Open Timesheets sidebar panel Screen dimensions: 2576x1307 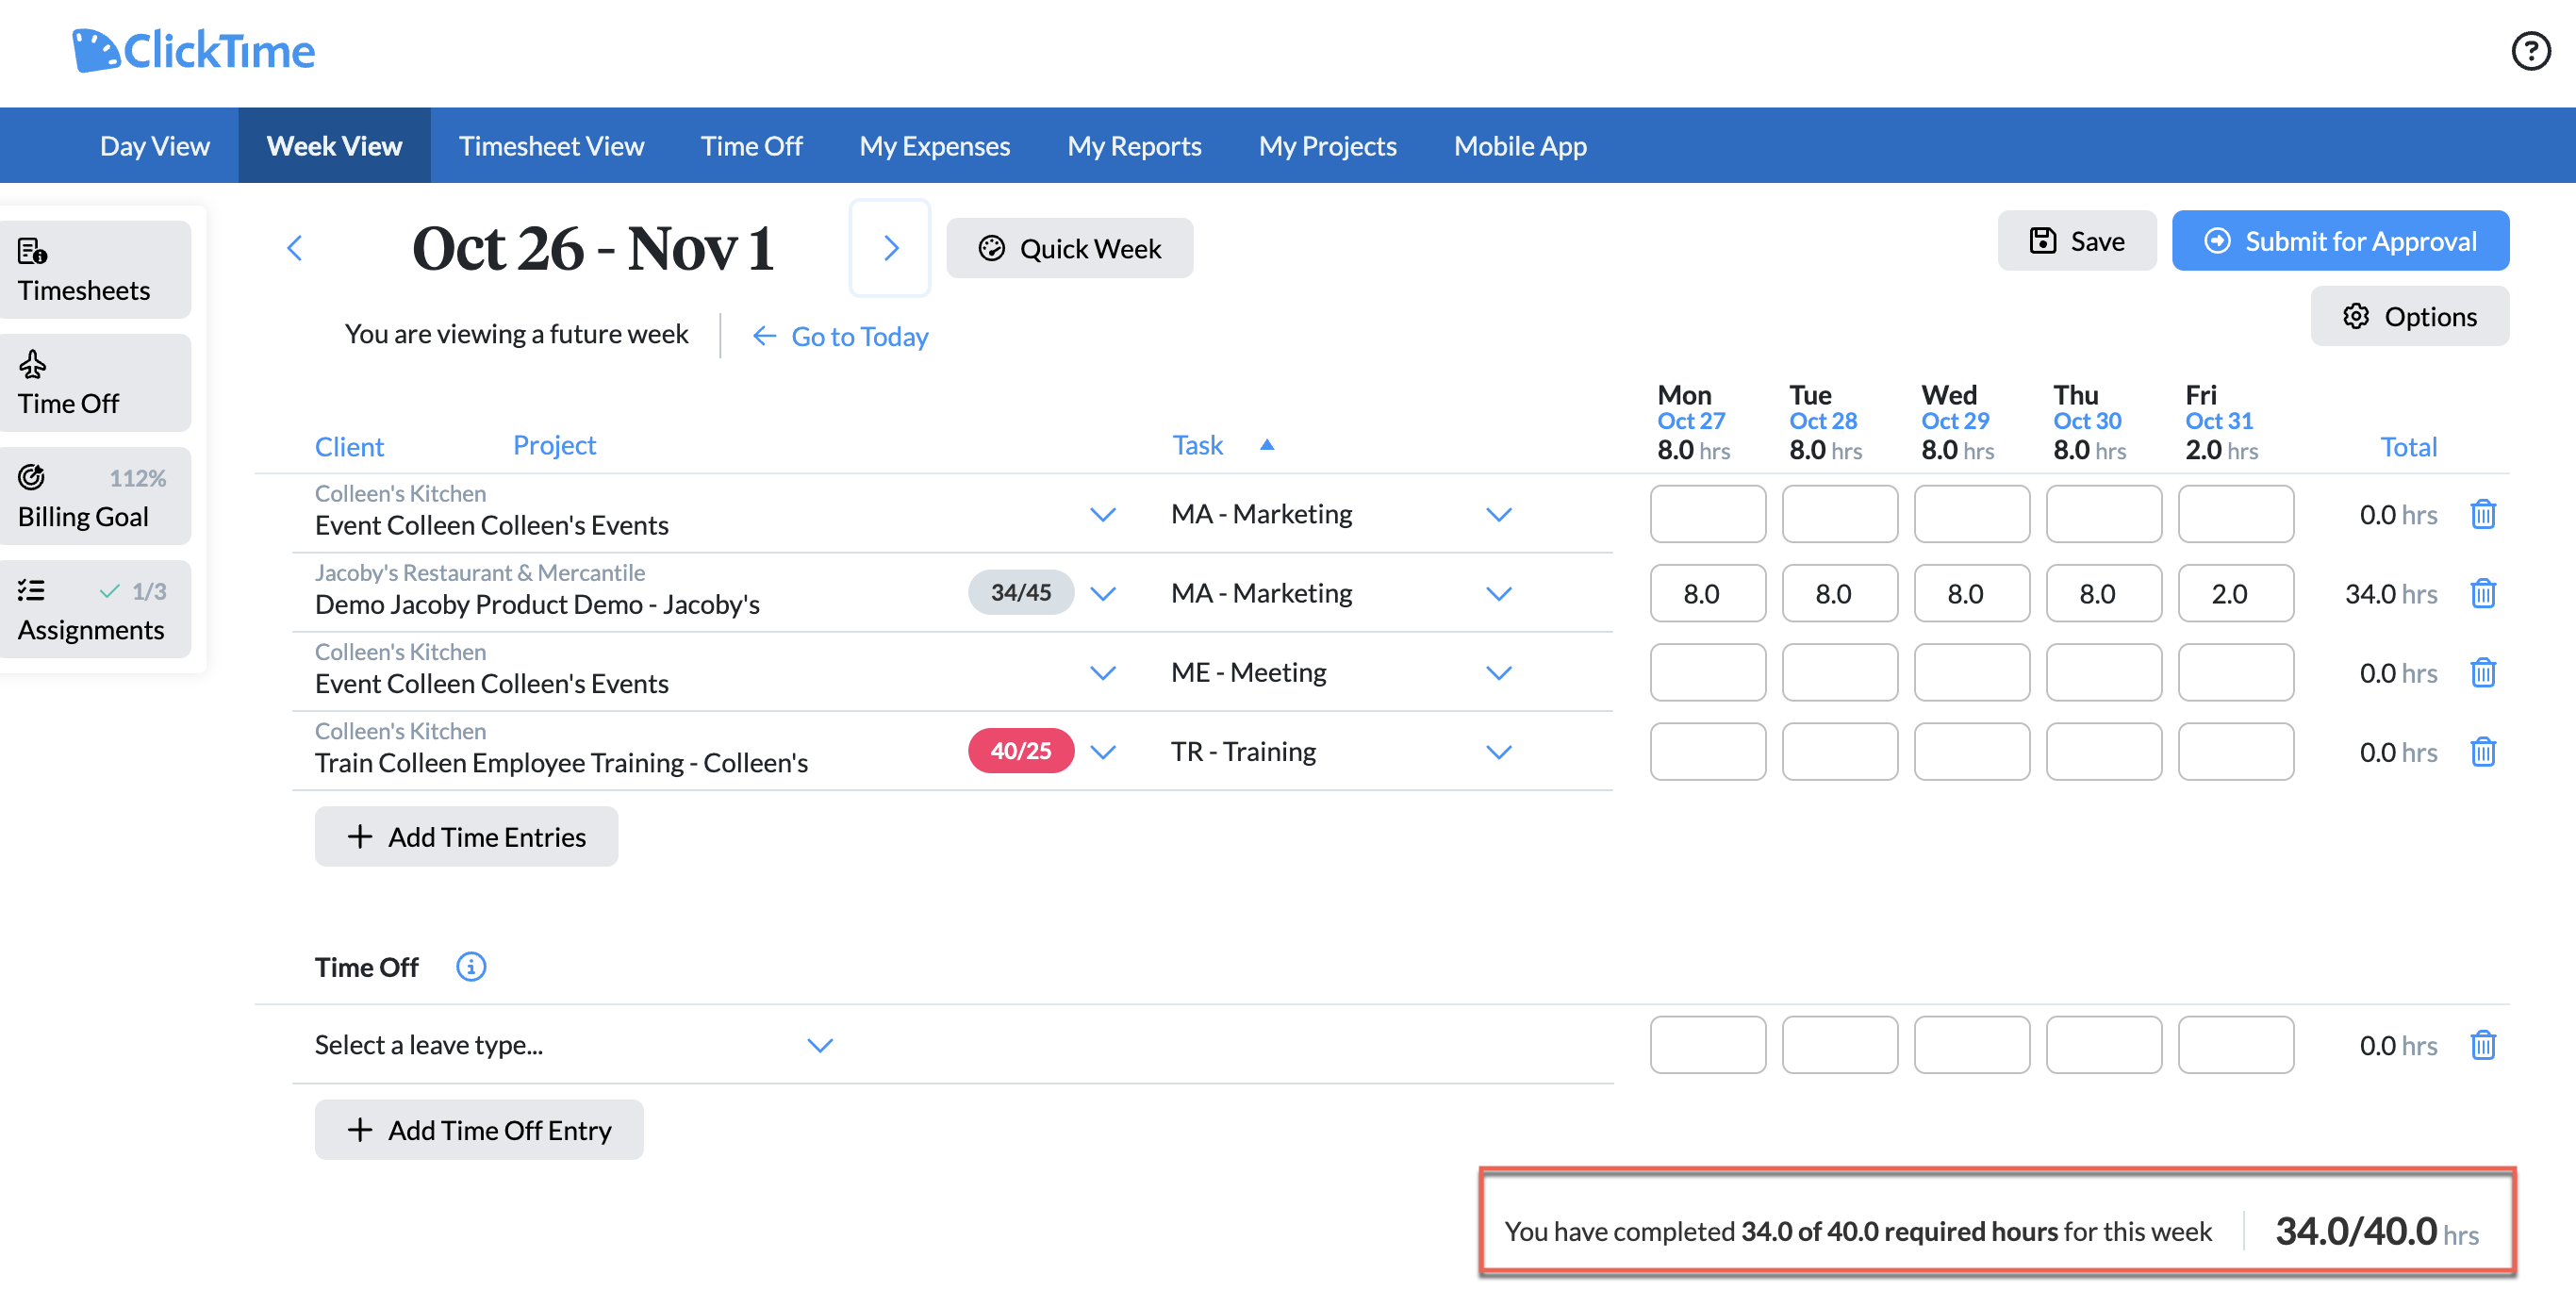click(94, 270)
